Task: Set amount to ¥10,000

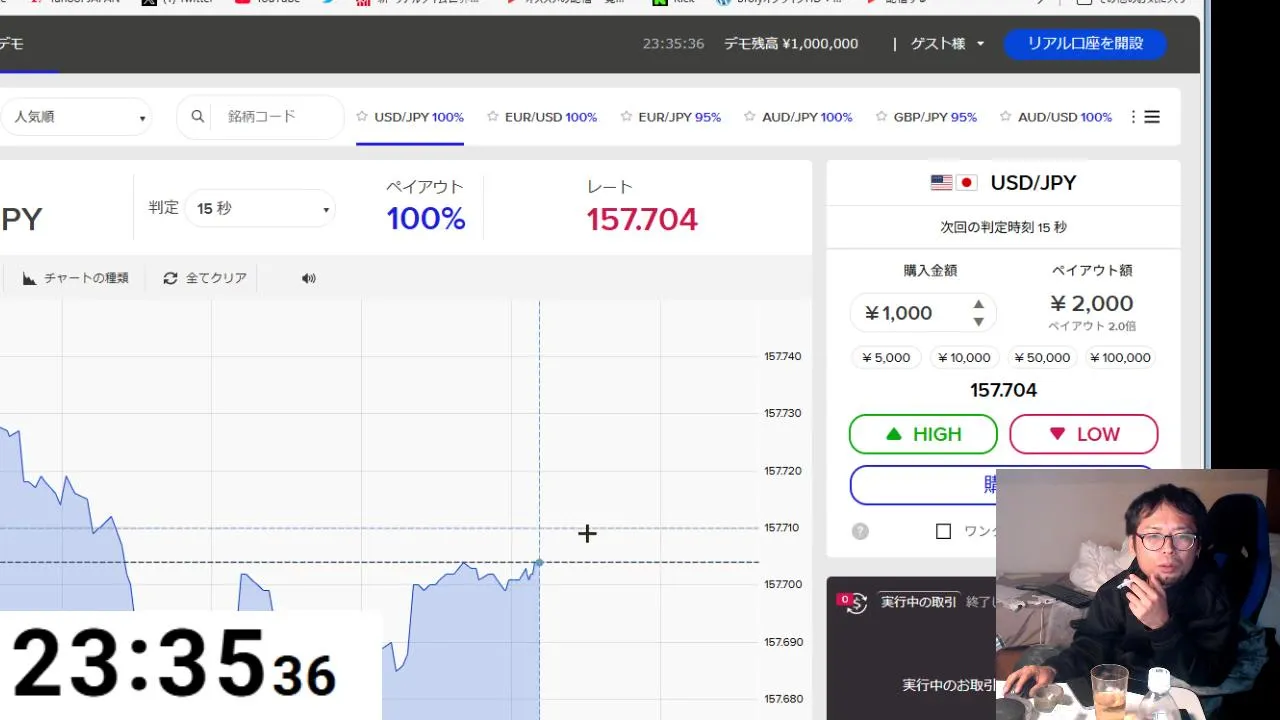Action: coord(964,357)
